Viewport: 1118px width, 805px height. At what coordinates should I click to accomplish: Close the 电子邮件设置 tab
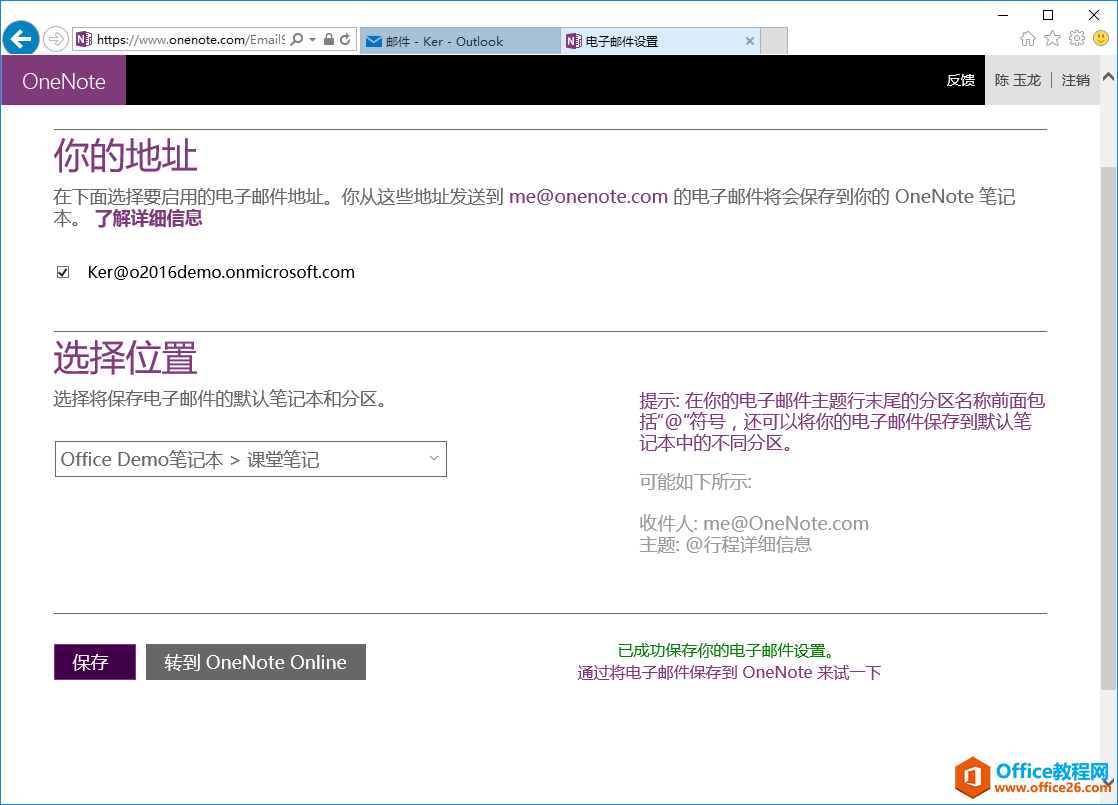coord(750,41)
